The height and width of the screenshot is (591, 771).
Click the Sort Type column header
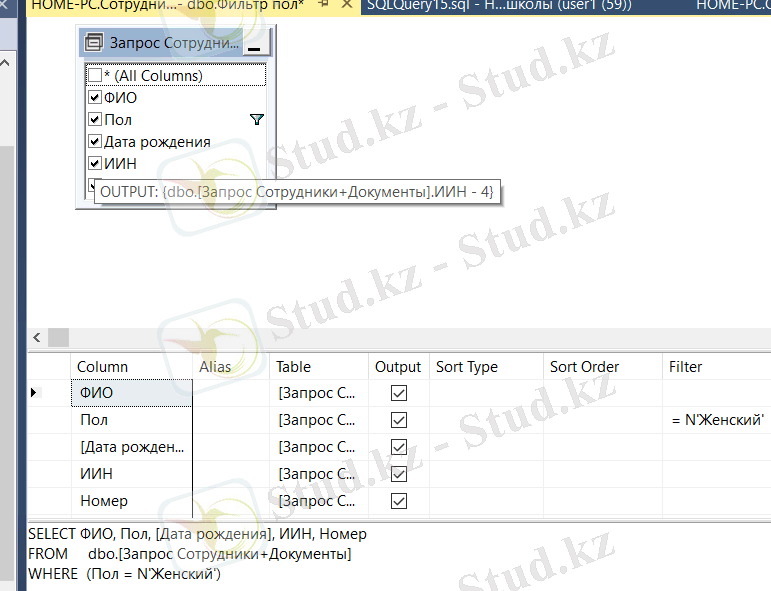[486, 367]
